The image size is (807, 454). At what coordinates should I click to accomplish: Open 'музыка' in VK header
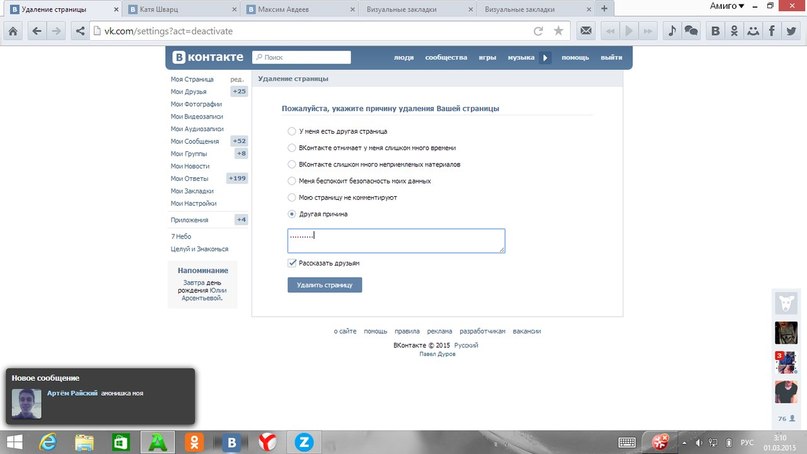point(521,58)
